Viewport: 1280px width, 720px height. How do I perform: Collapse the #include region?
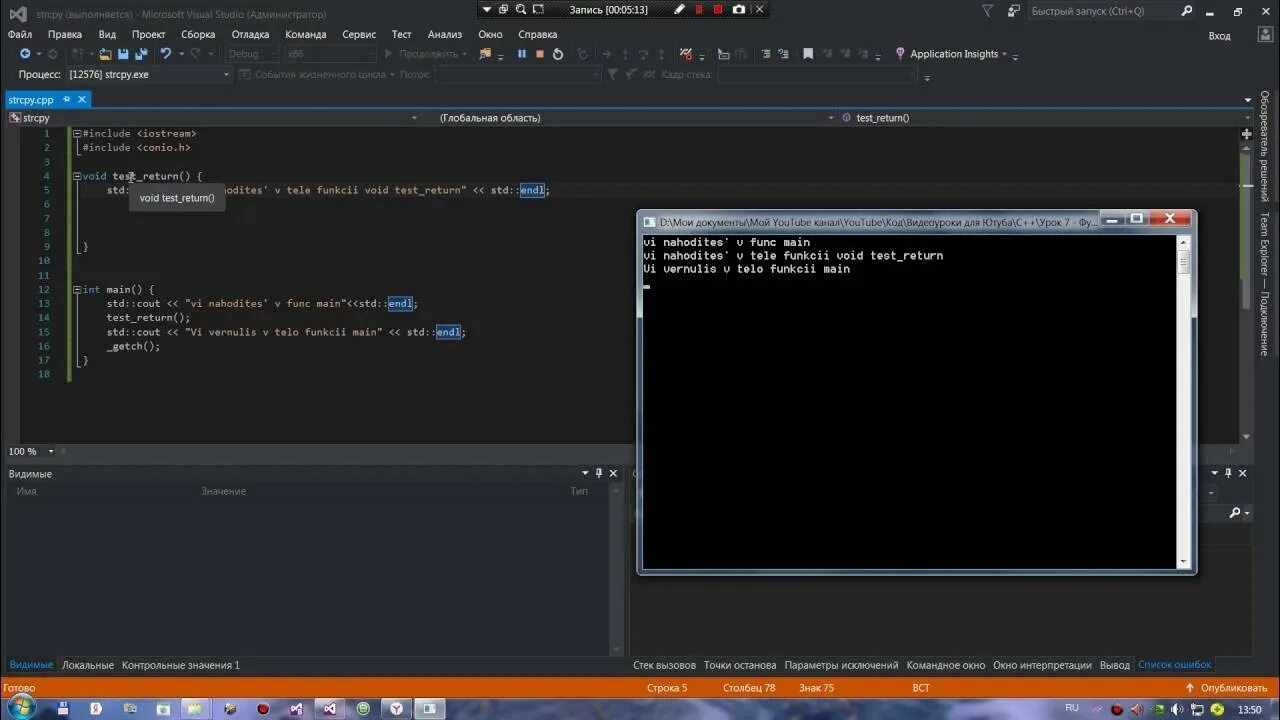coord(76,134)
